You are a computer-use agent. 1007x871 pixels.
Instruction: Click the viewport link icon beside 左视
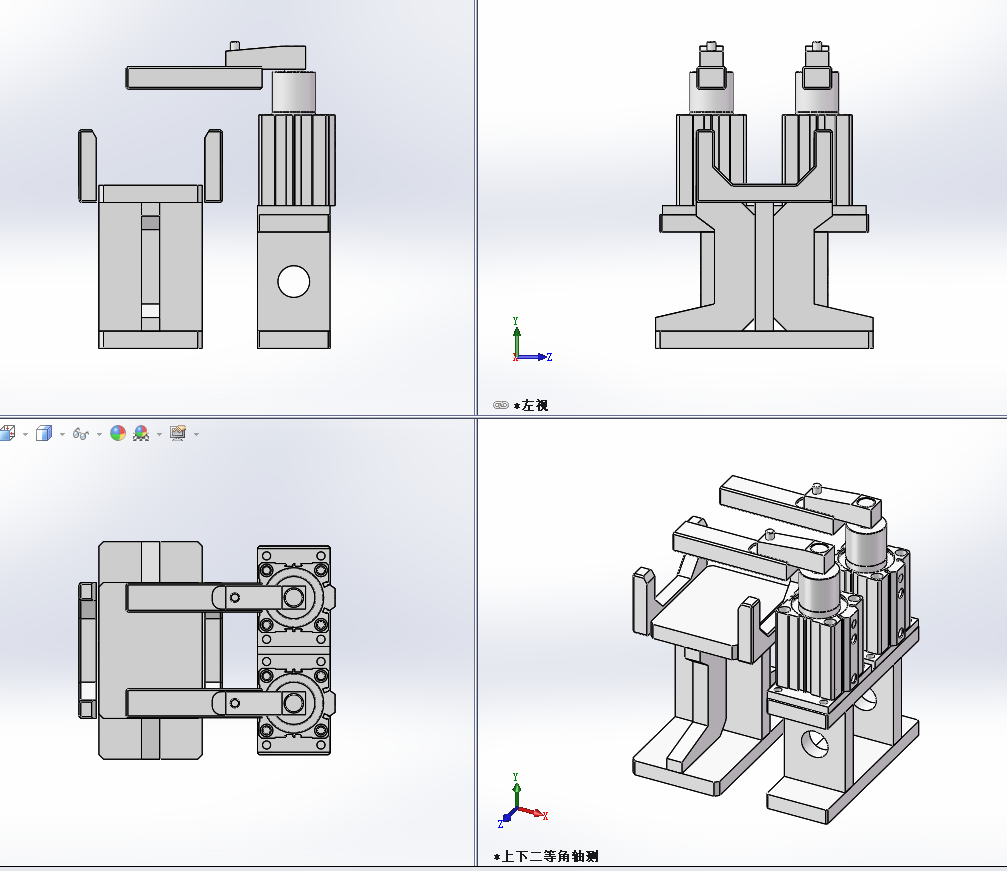click(x=501, y=405)
